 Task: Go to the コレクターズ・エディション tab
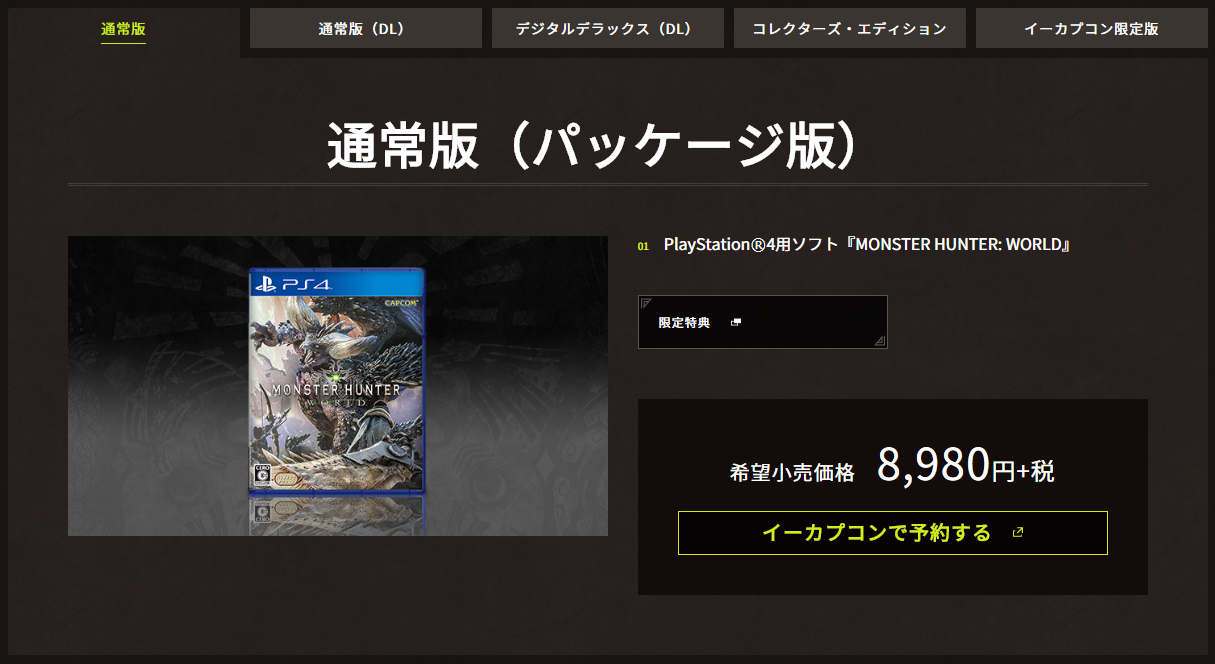[850, 28]
